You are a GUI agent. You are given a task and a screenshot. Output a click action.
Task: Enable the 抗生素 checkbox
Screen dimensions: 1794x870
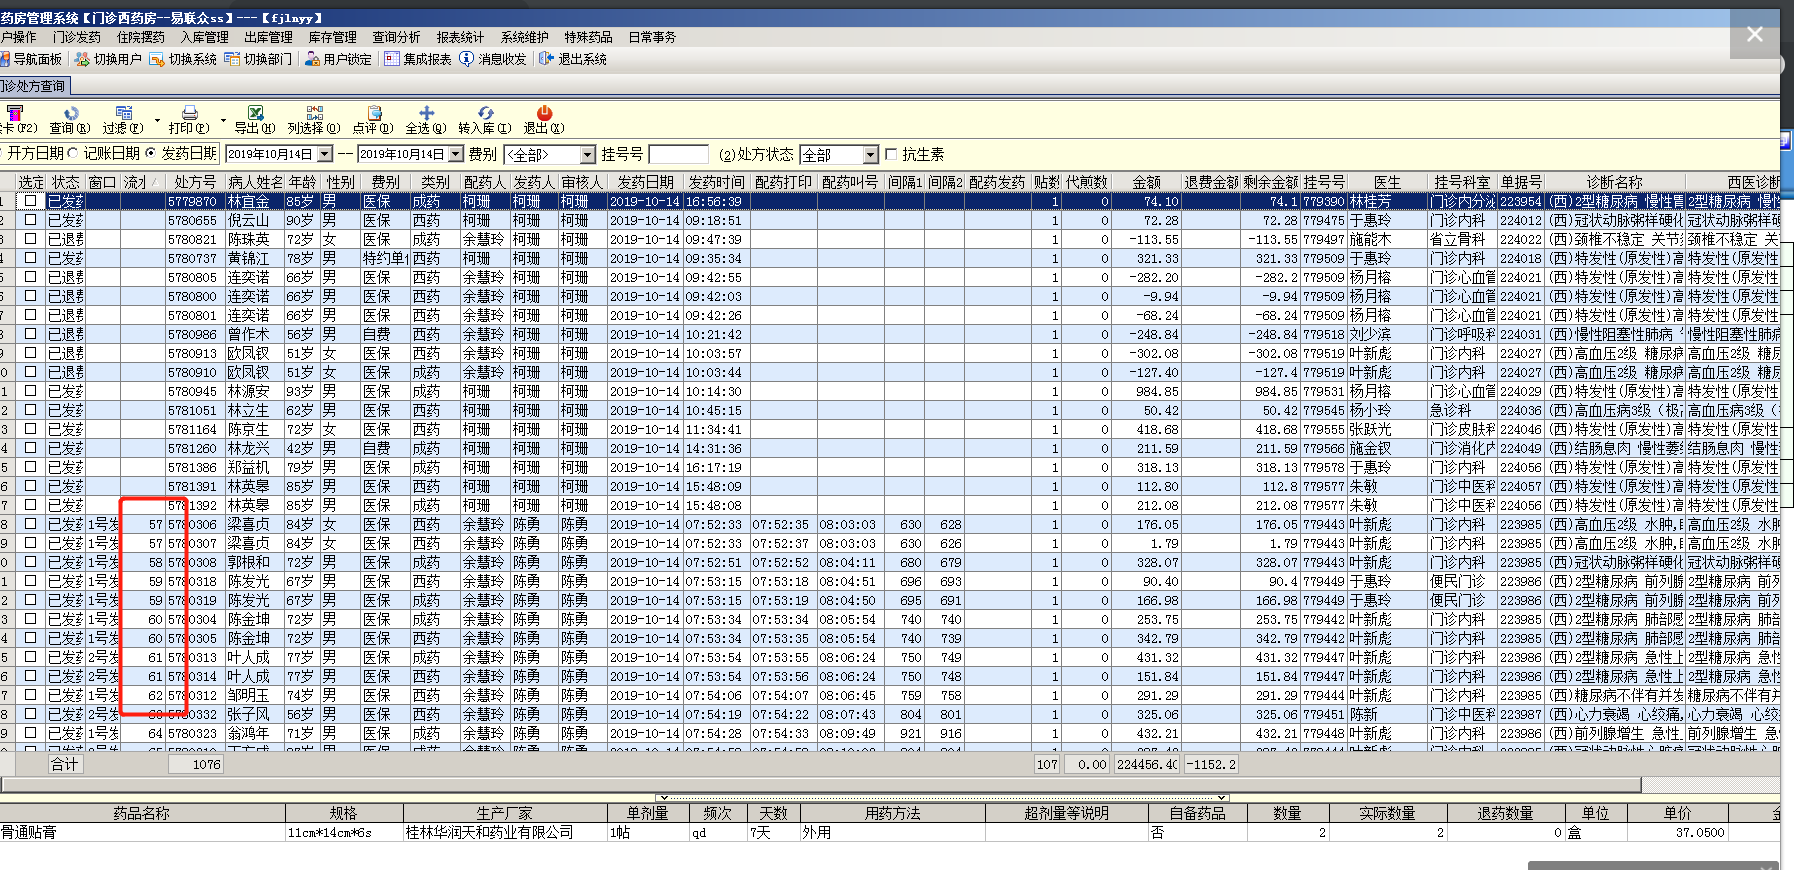click(x=891, y=154)
